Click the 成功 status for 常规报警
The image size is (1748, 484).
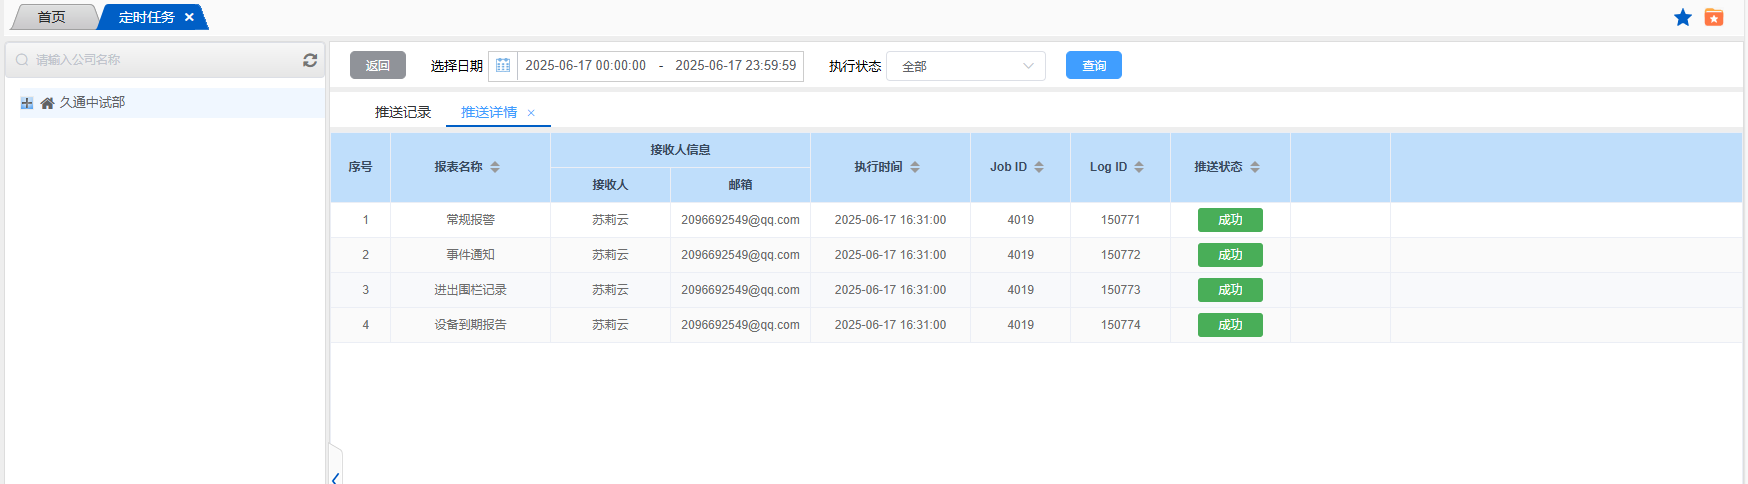[1230, 220]
